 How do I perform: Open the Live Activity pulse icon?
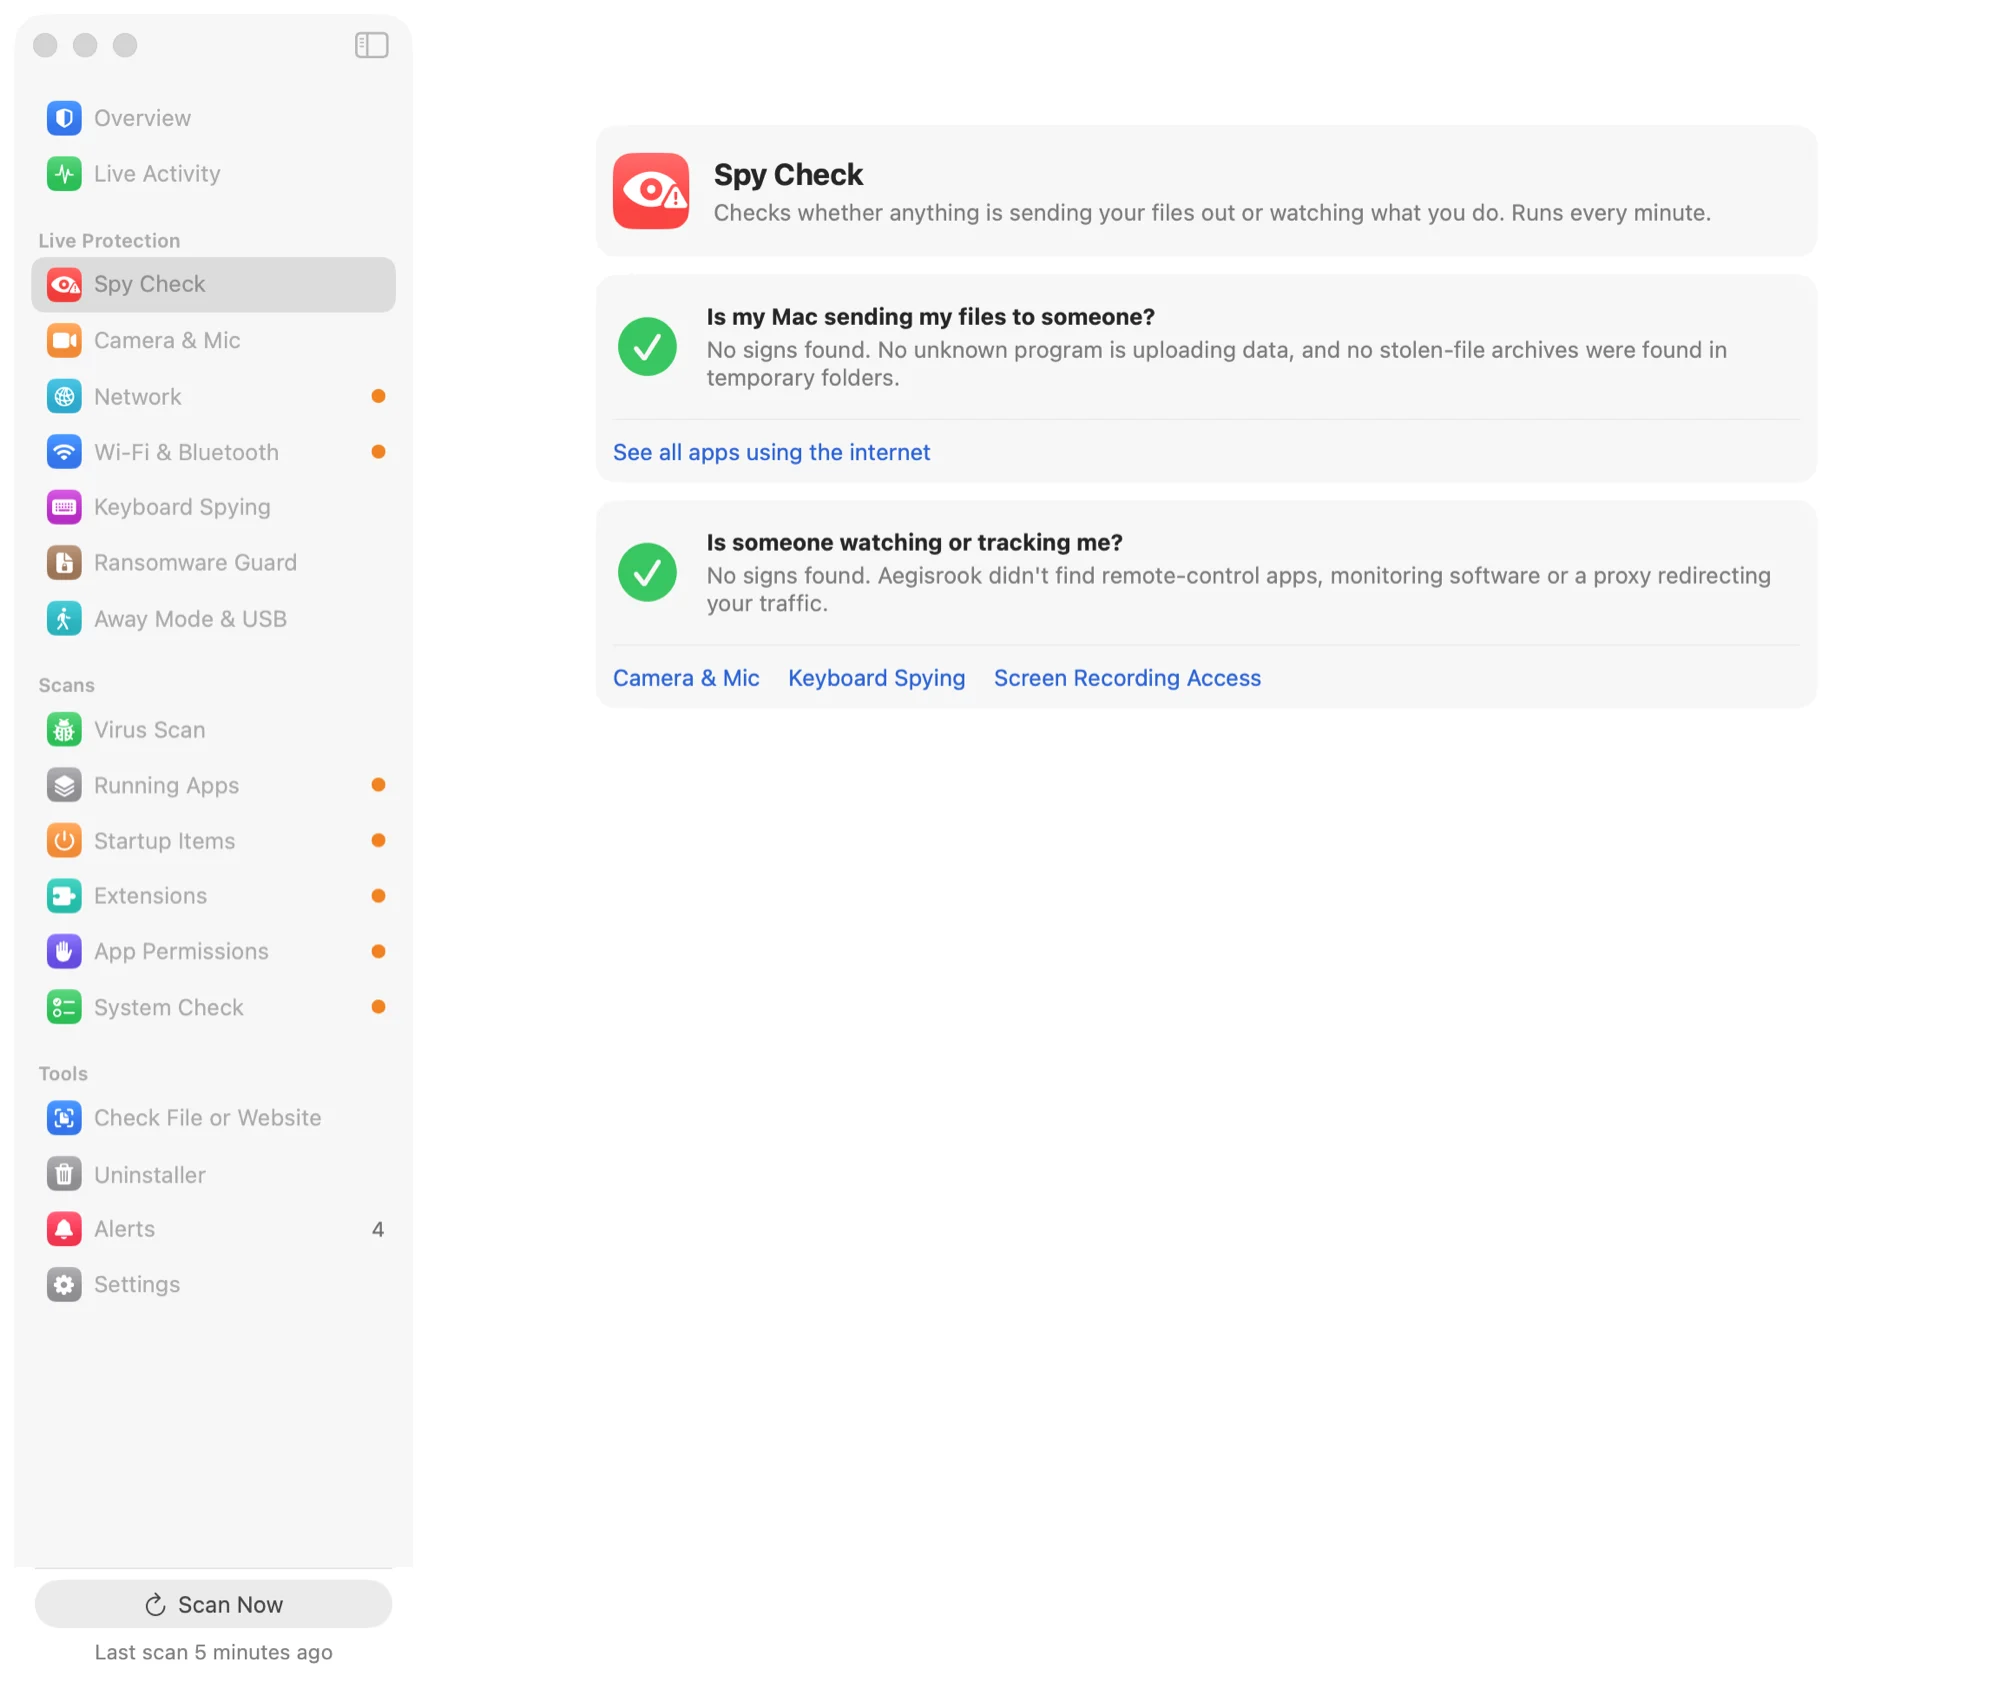tap(64, 174)
